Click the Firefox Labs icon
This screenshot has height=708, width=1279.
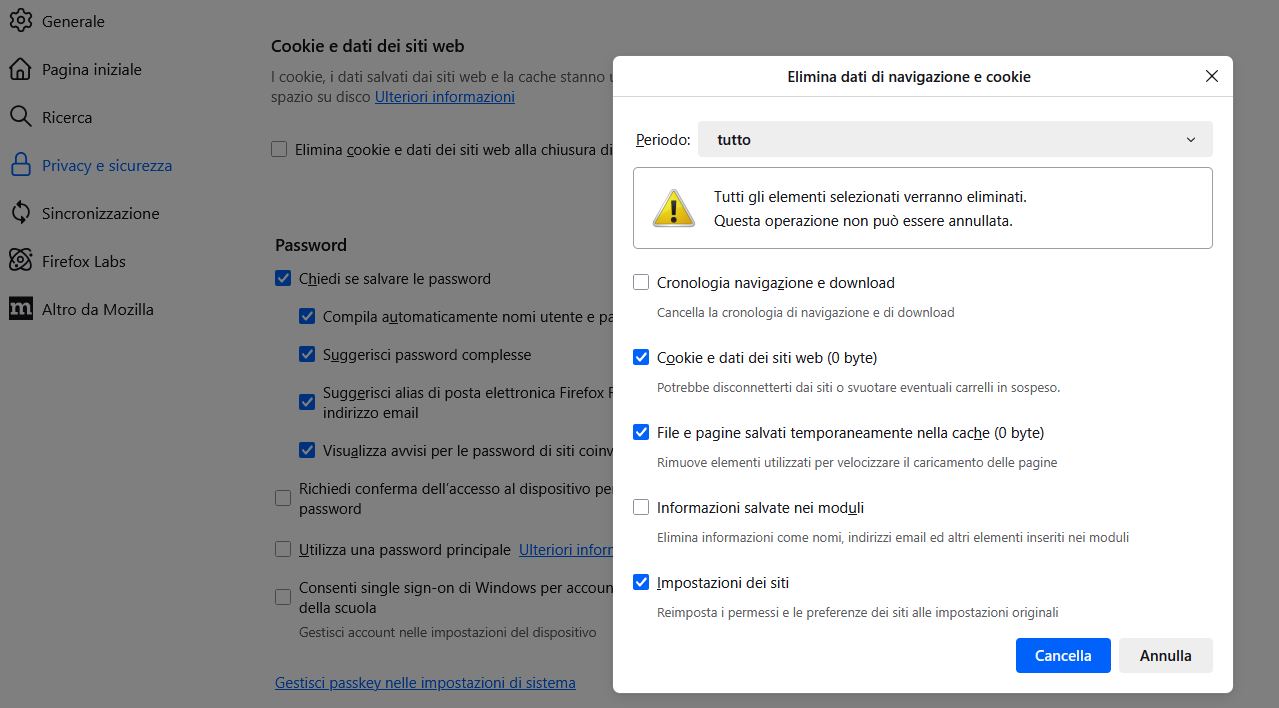point(20,261)
